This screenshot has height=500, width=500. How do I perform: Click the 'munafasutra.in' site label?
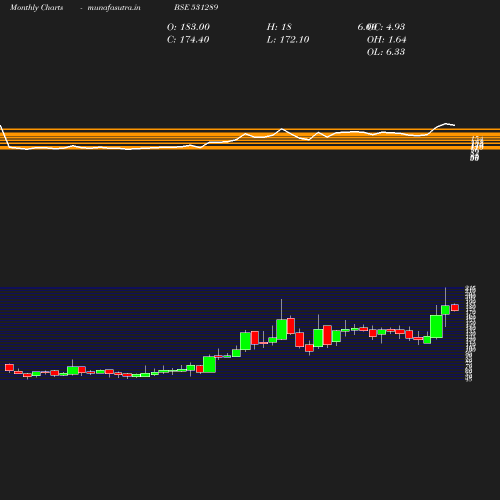pos(114,8)
